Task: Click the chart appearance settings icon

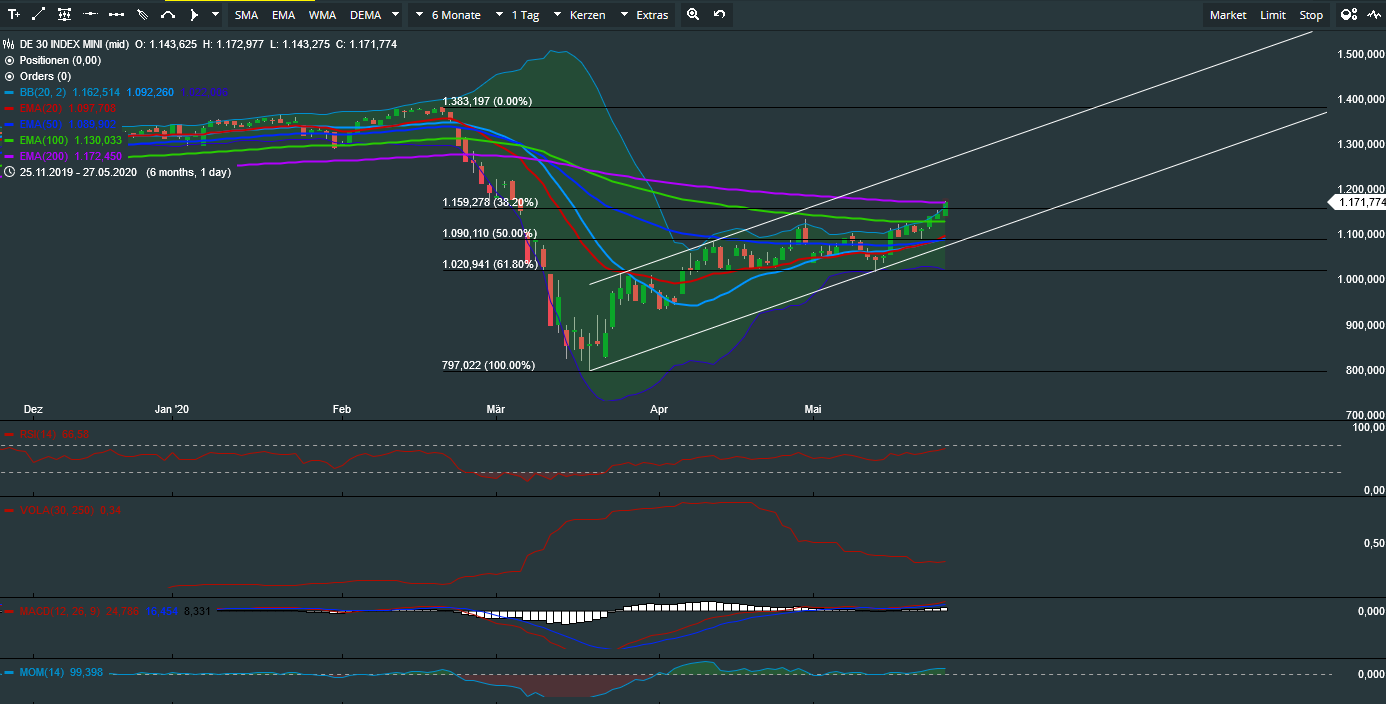Action: coord(1348,15)
